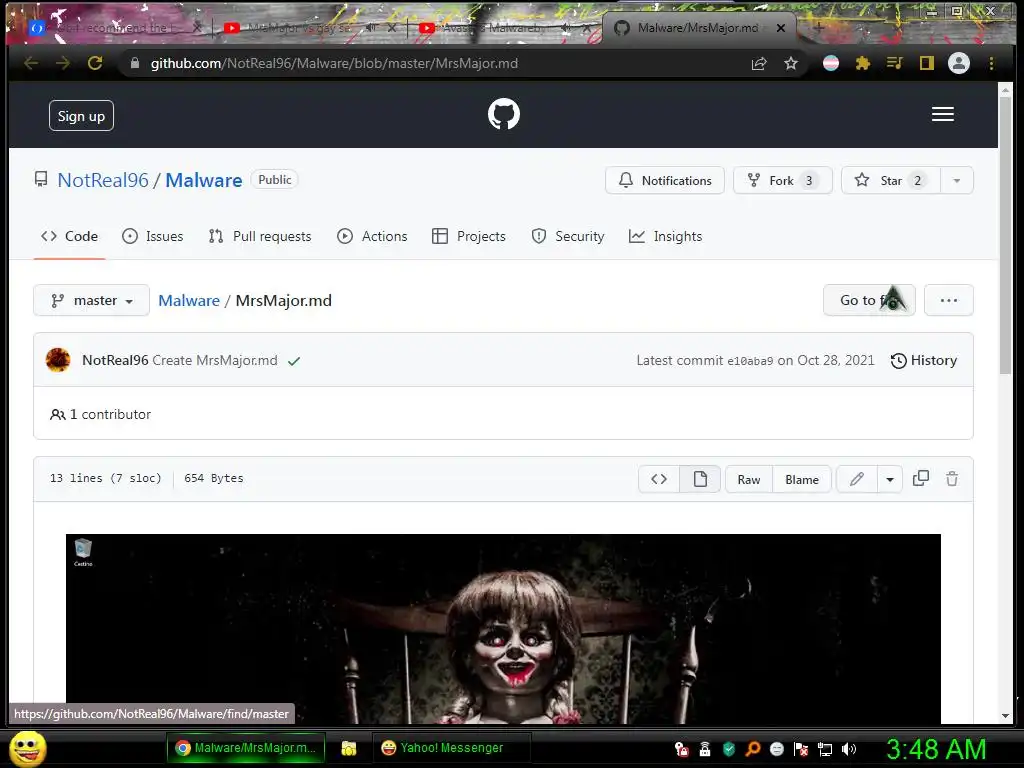This screenshot has height=768, width=1024.
Task: Go to GitHub home via Octocat logo
Action: pos(504,114)
